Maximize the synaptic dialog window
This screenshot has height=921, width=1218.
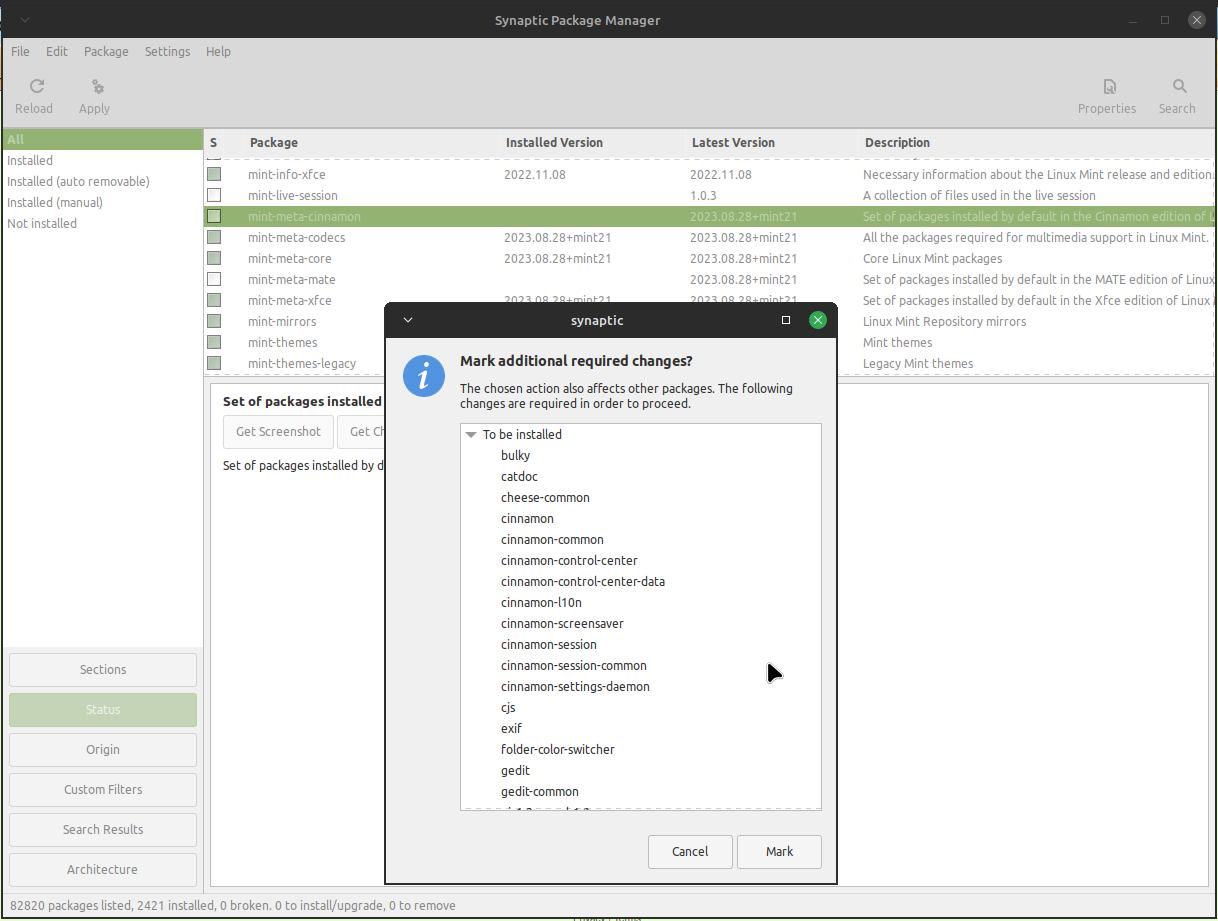[786, 320]
